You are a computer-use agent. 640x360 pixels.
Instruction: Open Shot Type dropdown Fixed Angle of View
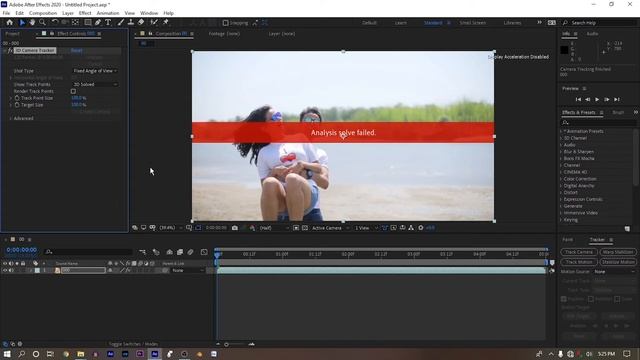95,71
